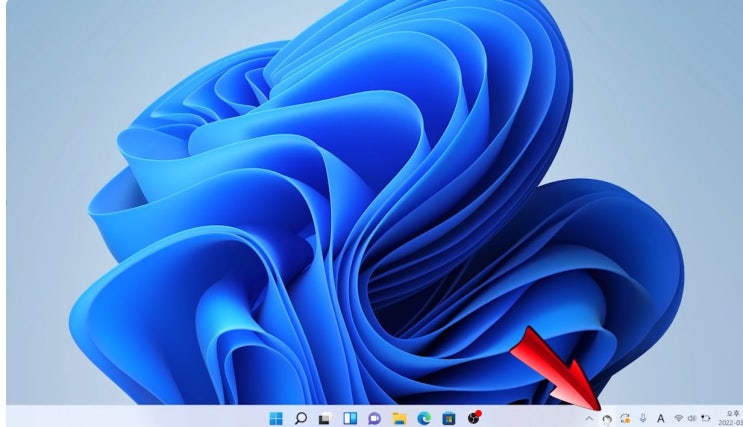The height and width of the screenshot is (427, 743).
Task: Expand hidden system tray icons chevron
Action: point(589,418)
